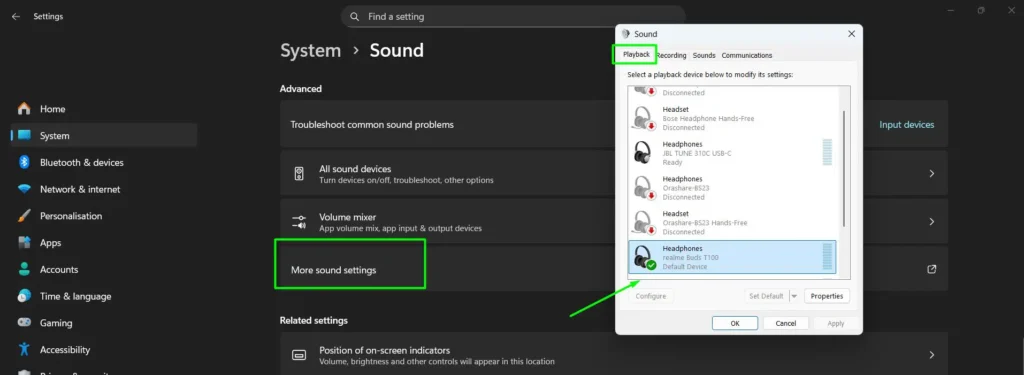Click the realme Buds T100 volume level meter
The width and height of the screenshot is (1024, 375).
coord(827,257)
